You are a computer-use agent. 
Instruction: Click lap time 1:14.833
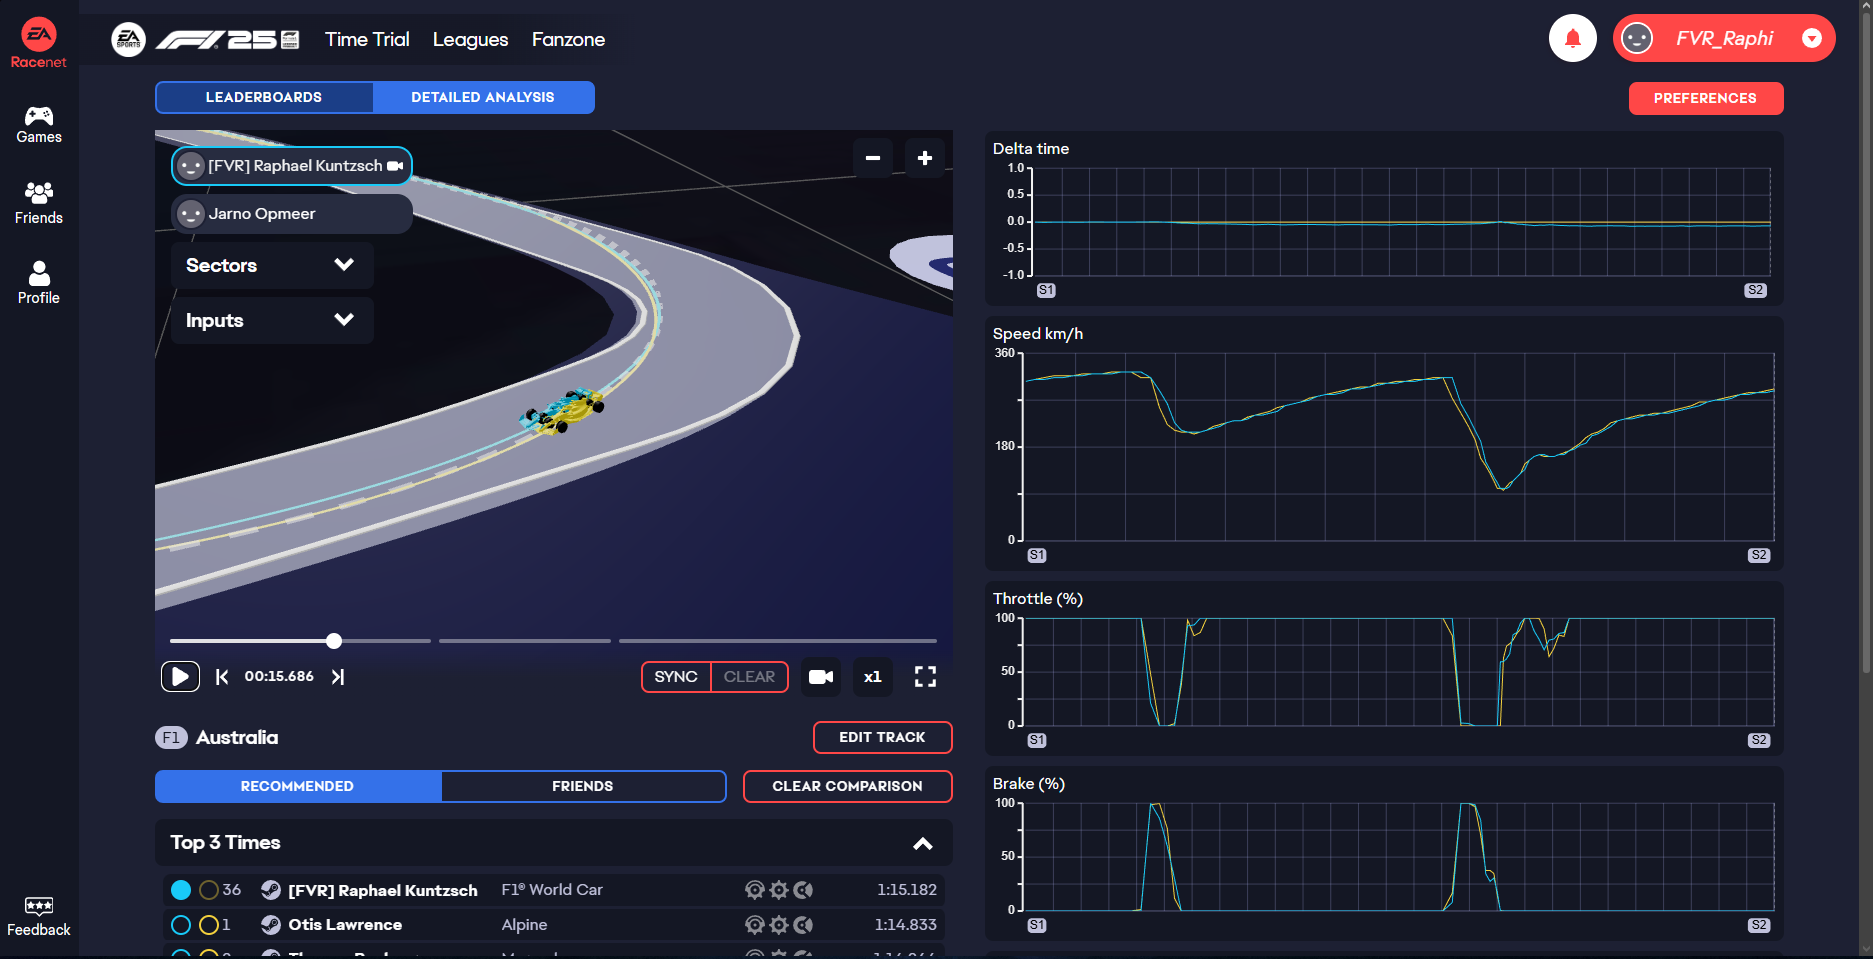(906, 925)
